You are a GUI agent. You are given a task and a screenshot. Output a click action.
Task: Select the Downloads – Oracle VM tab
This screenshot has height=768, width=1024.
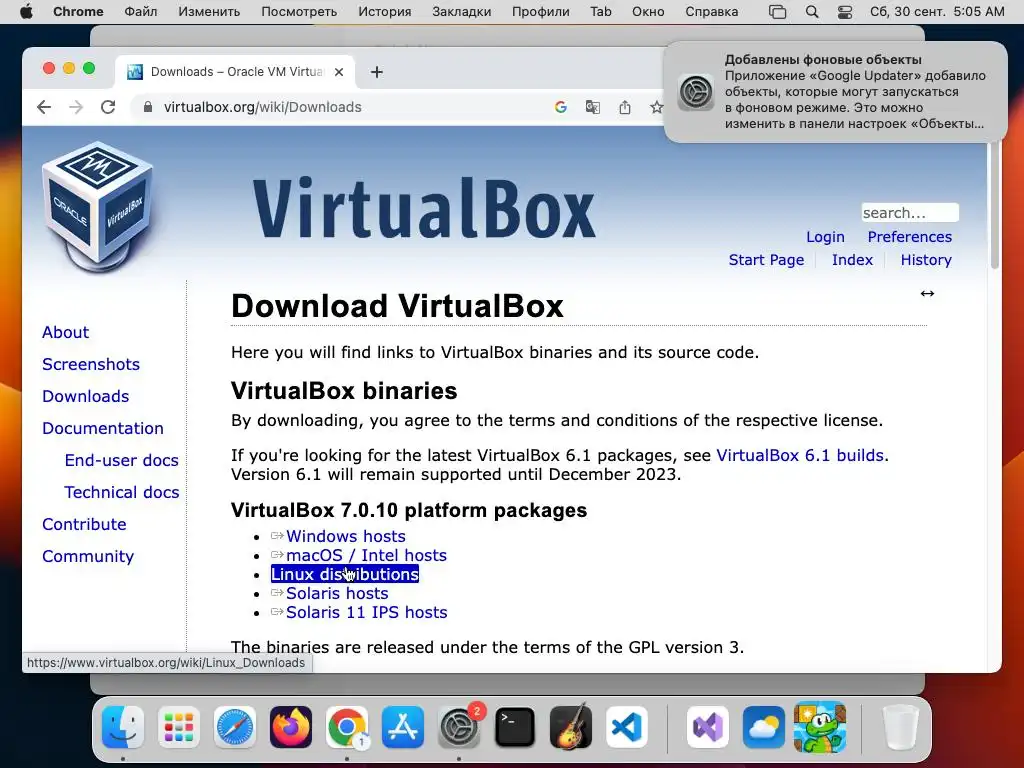[235, 72]
